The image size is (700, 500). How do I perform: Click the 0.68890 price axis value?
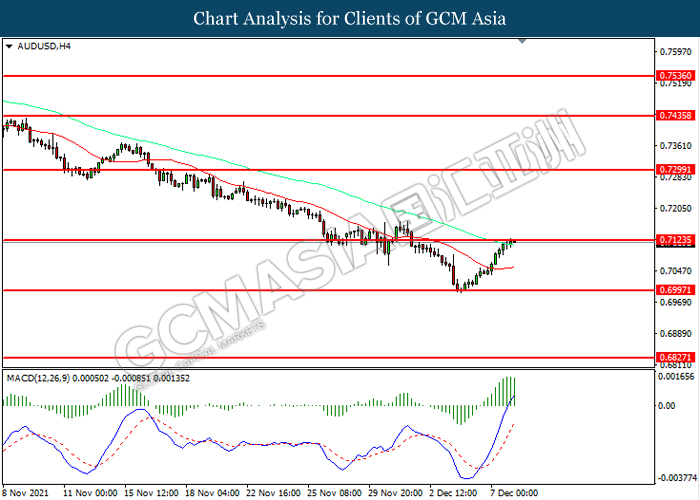point(675,333)
